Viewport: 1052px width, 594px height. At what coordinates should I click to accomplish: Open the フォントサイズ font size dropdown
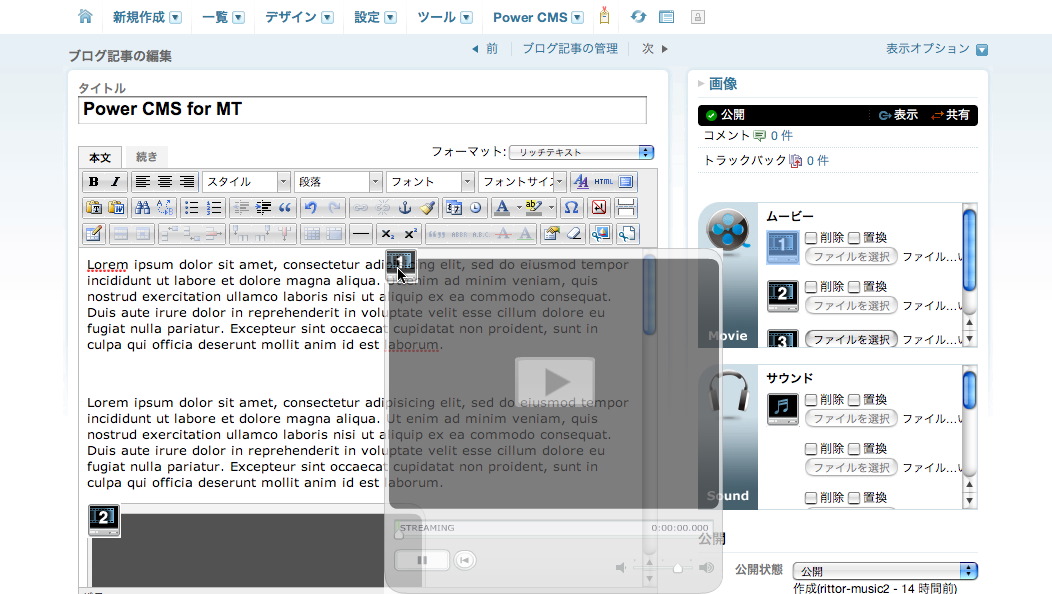[523, 182]
